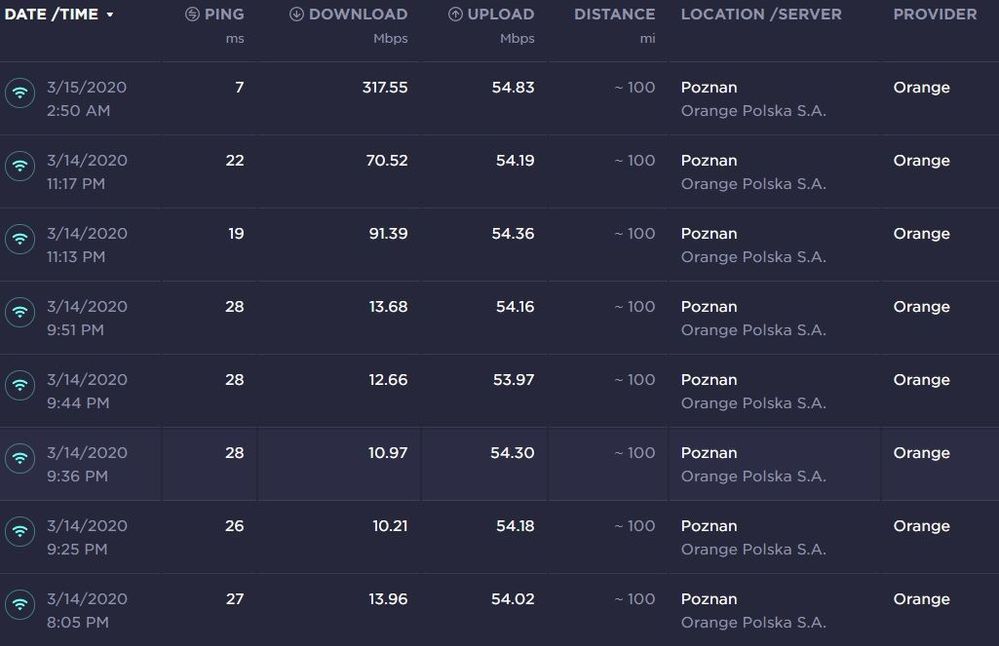The height and width of the screenshot is (646, 999).
Task: Sort results by Download column
Action: pyautogui.click(x=349, y=15)
